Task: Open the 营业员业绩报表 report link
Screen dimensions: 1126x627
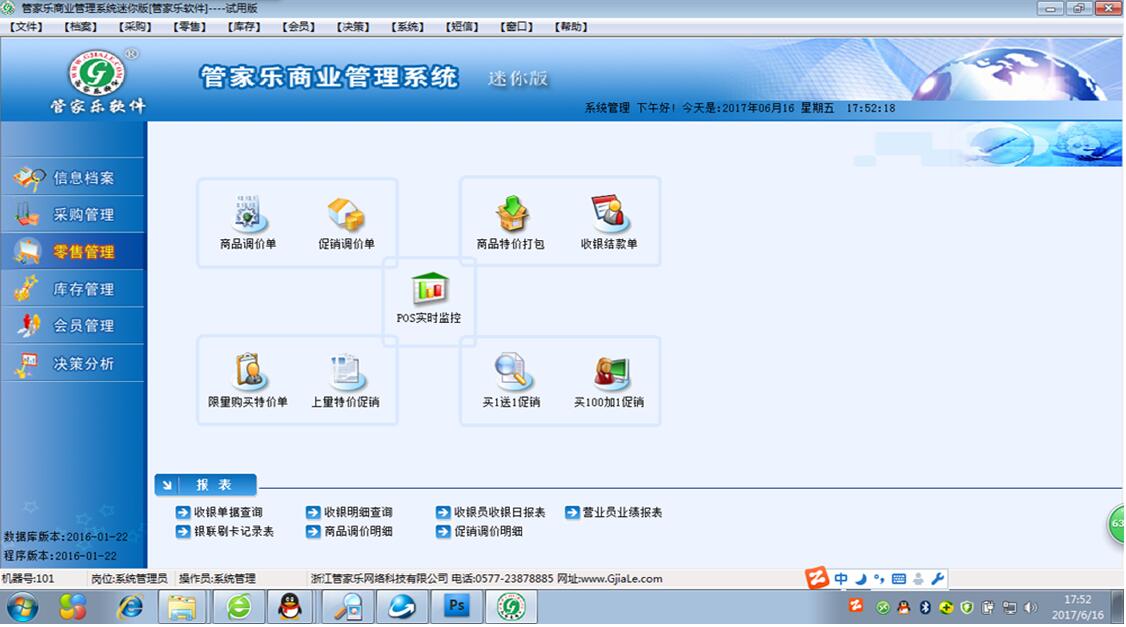Action: [x=614, y=512]
